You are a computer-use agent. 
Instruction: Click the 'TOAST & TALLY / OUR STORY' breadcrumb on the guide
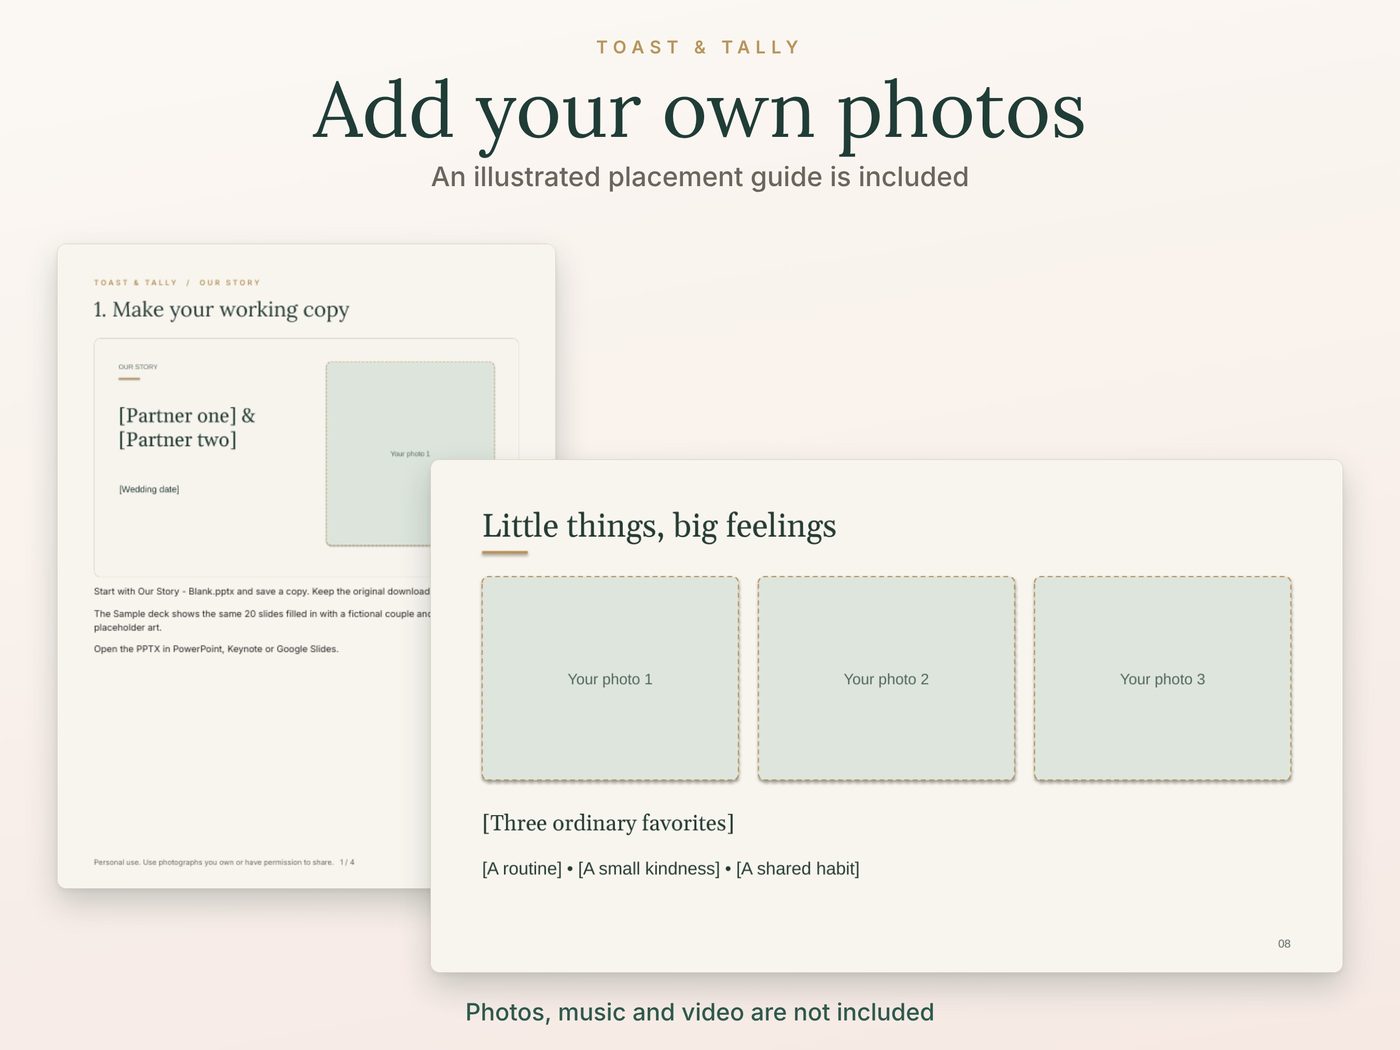coord(177,283)
